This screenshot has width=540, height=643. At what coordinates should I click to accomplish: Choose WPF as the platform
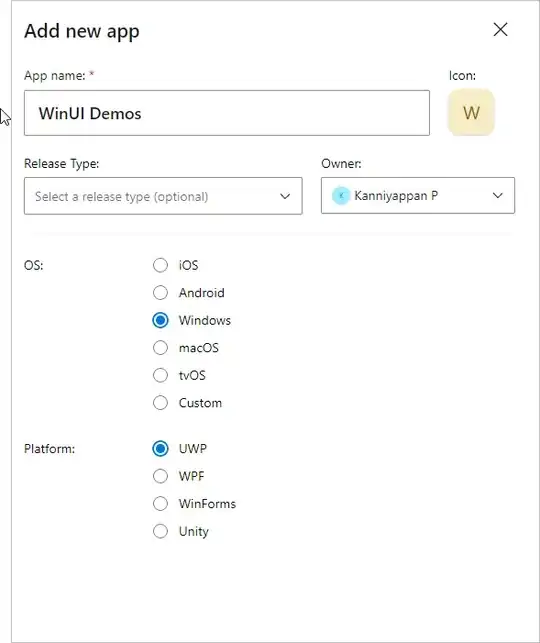point(160,476)
